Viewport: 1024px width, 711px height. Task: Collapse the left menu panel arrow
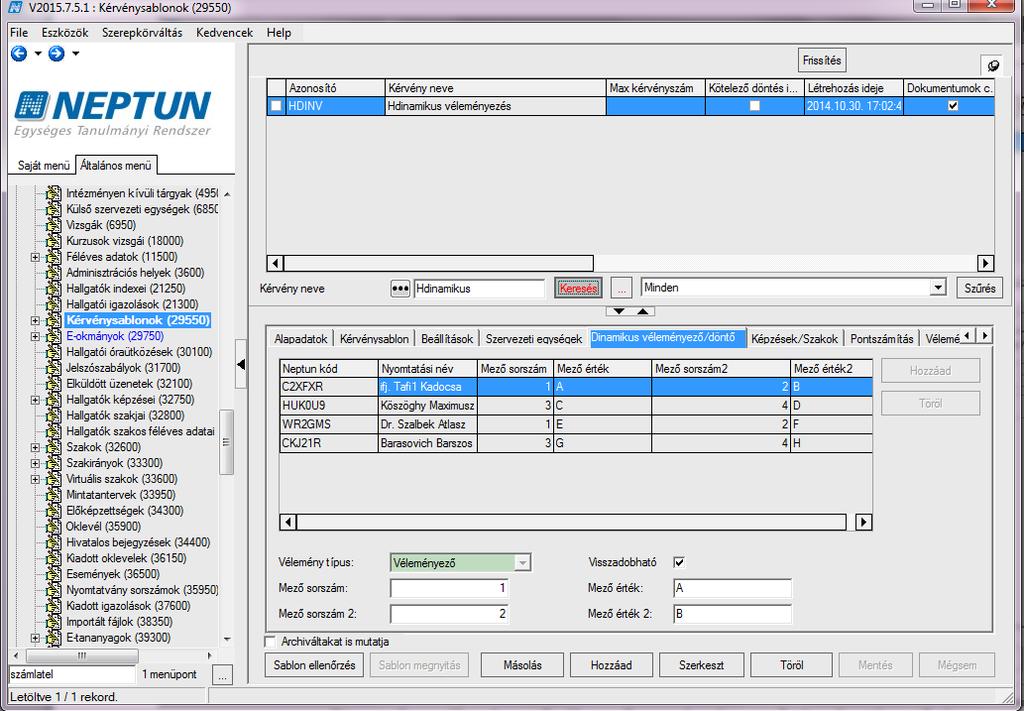tap(241, 364)
